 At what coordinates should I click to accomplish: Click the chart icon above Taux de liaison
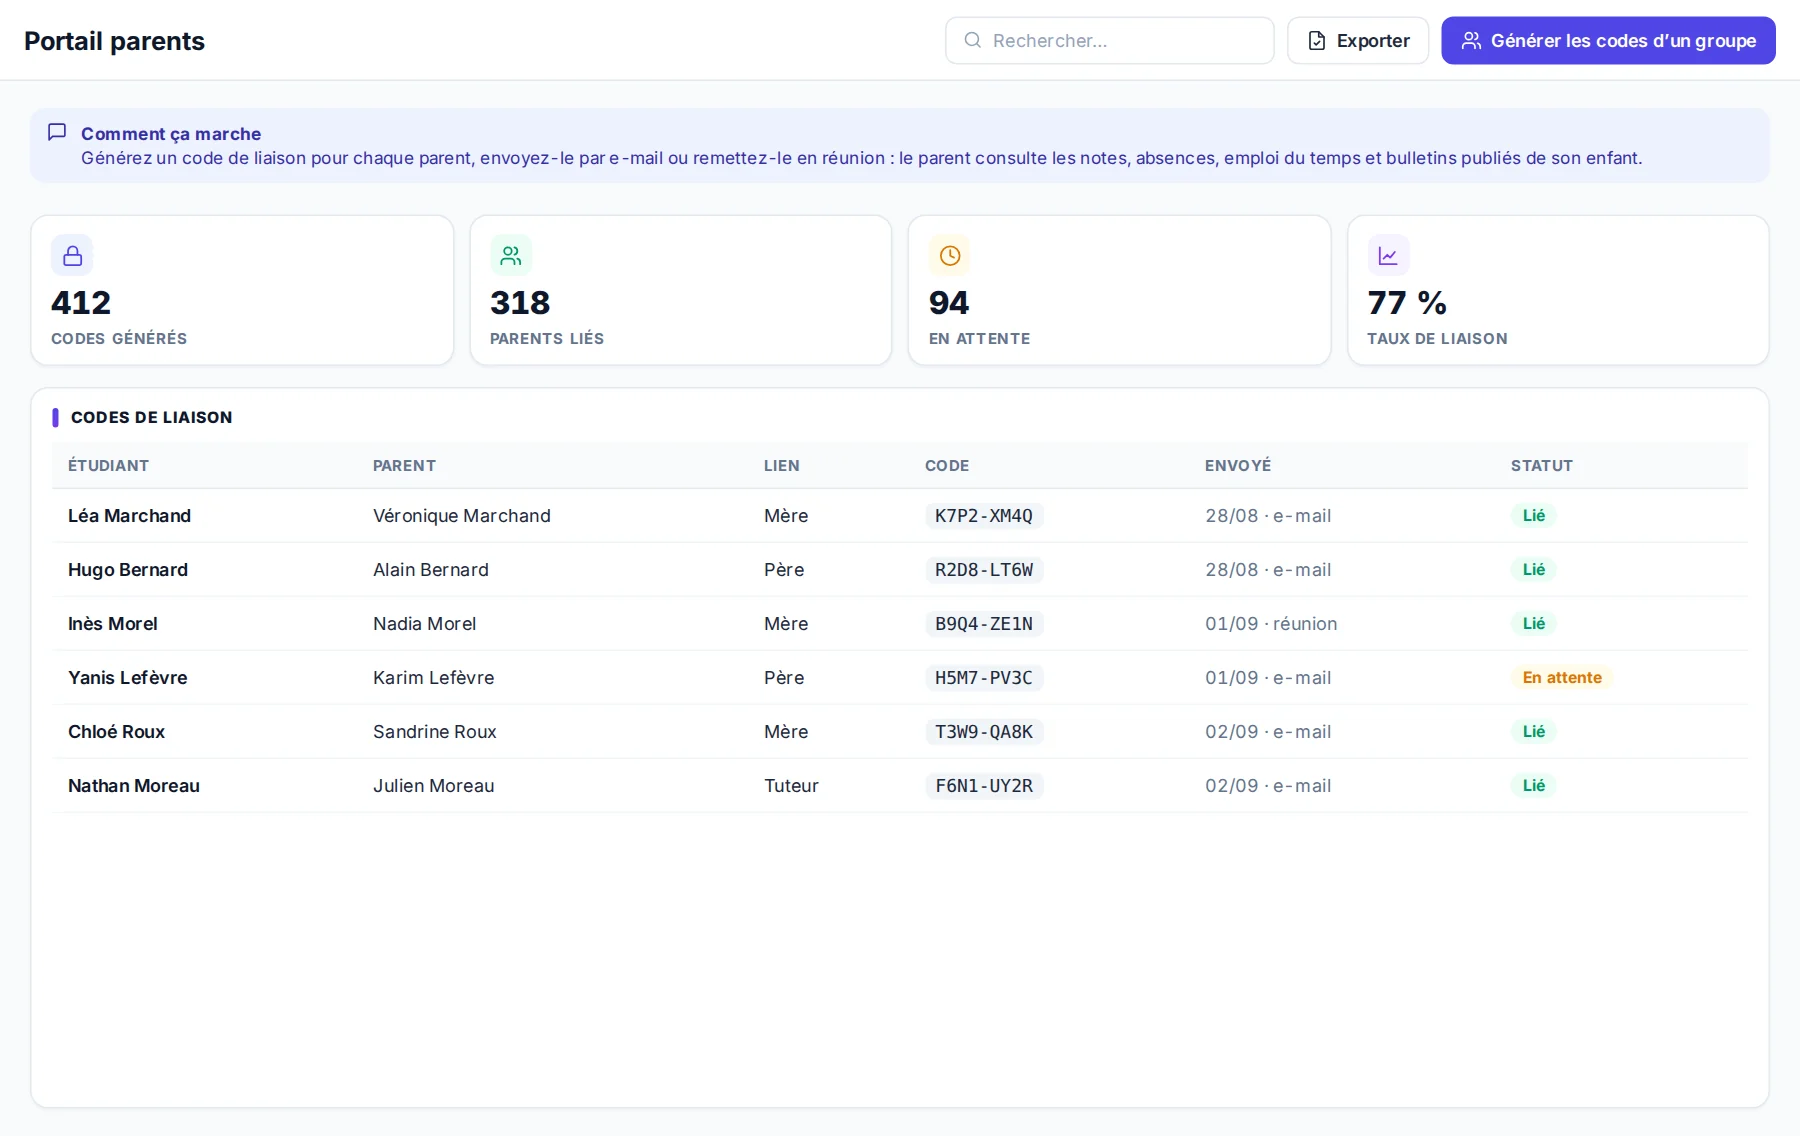point(1388,256)
